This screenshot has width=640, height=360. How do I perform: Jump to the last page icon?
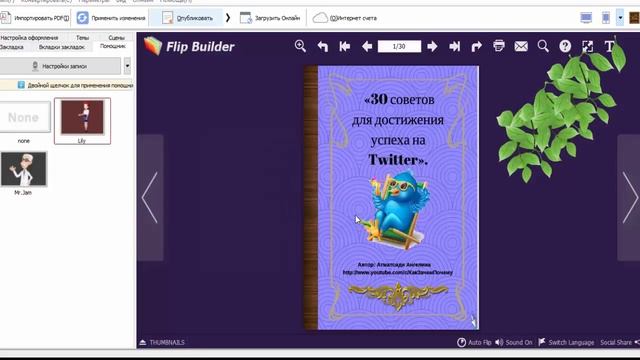pyautogui.click(x=454, y=46)
